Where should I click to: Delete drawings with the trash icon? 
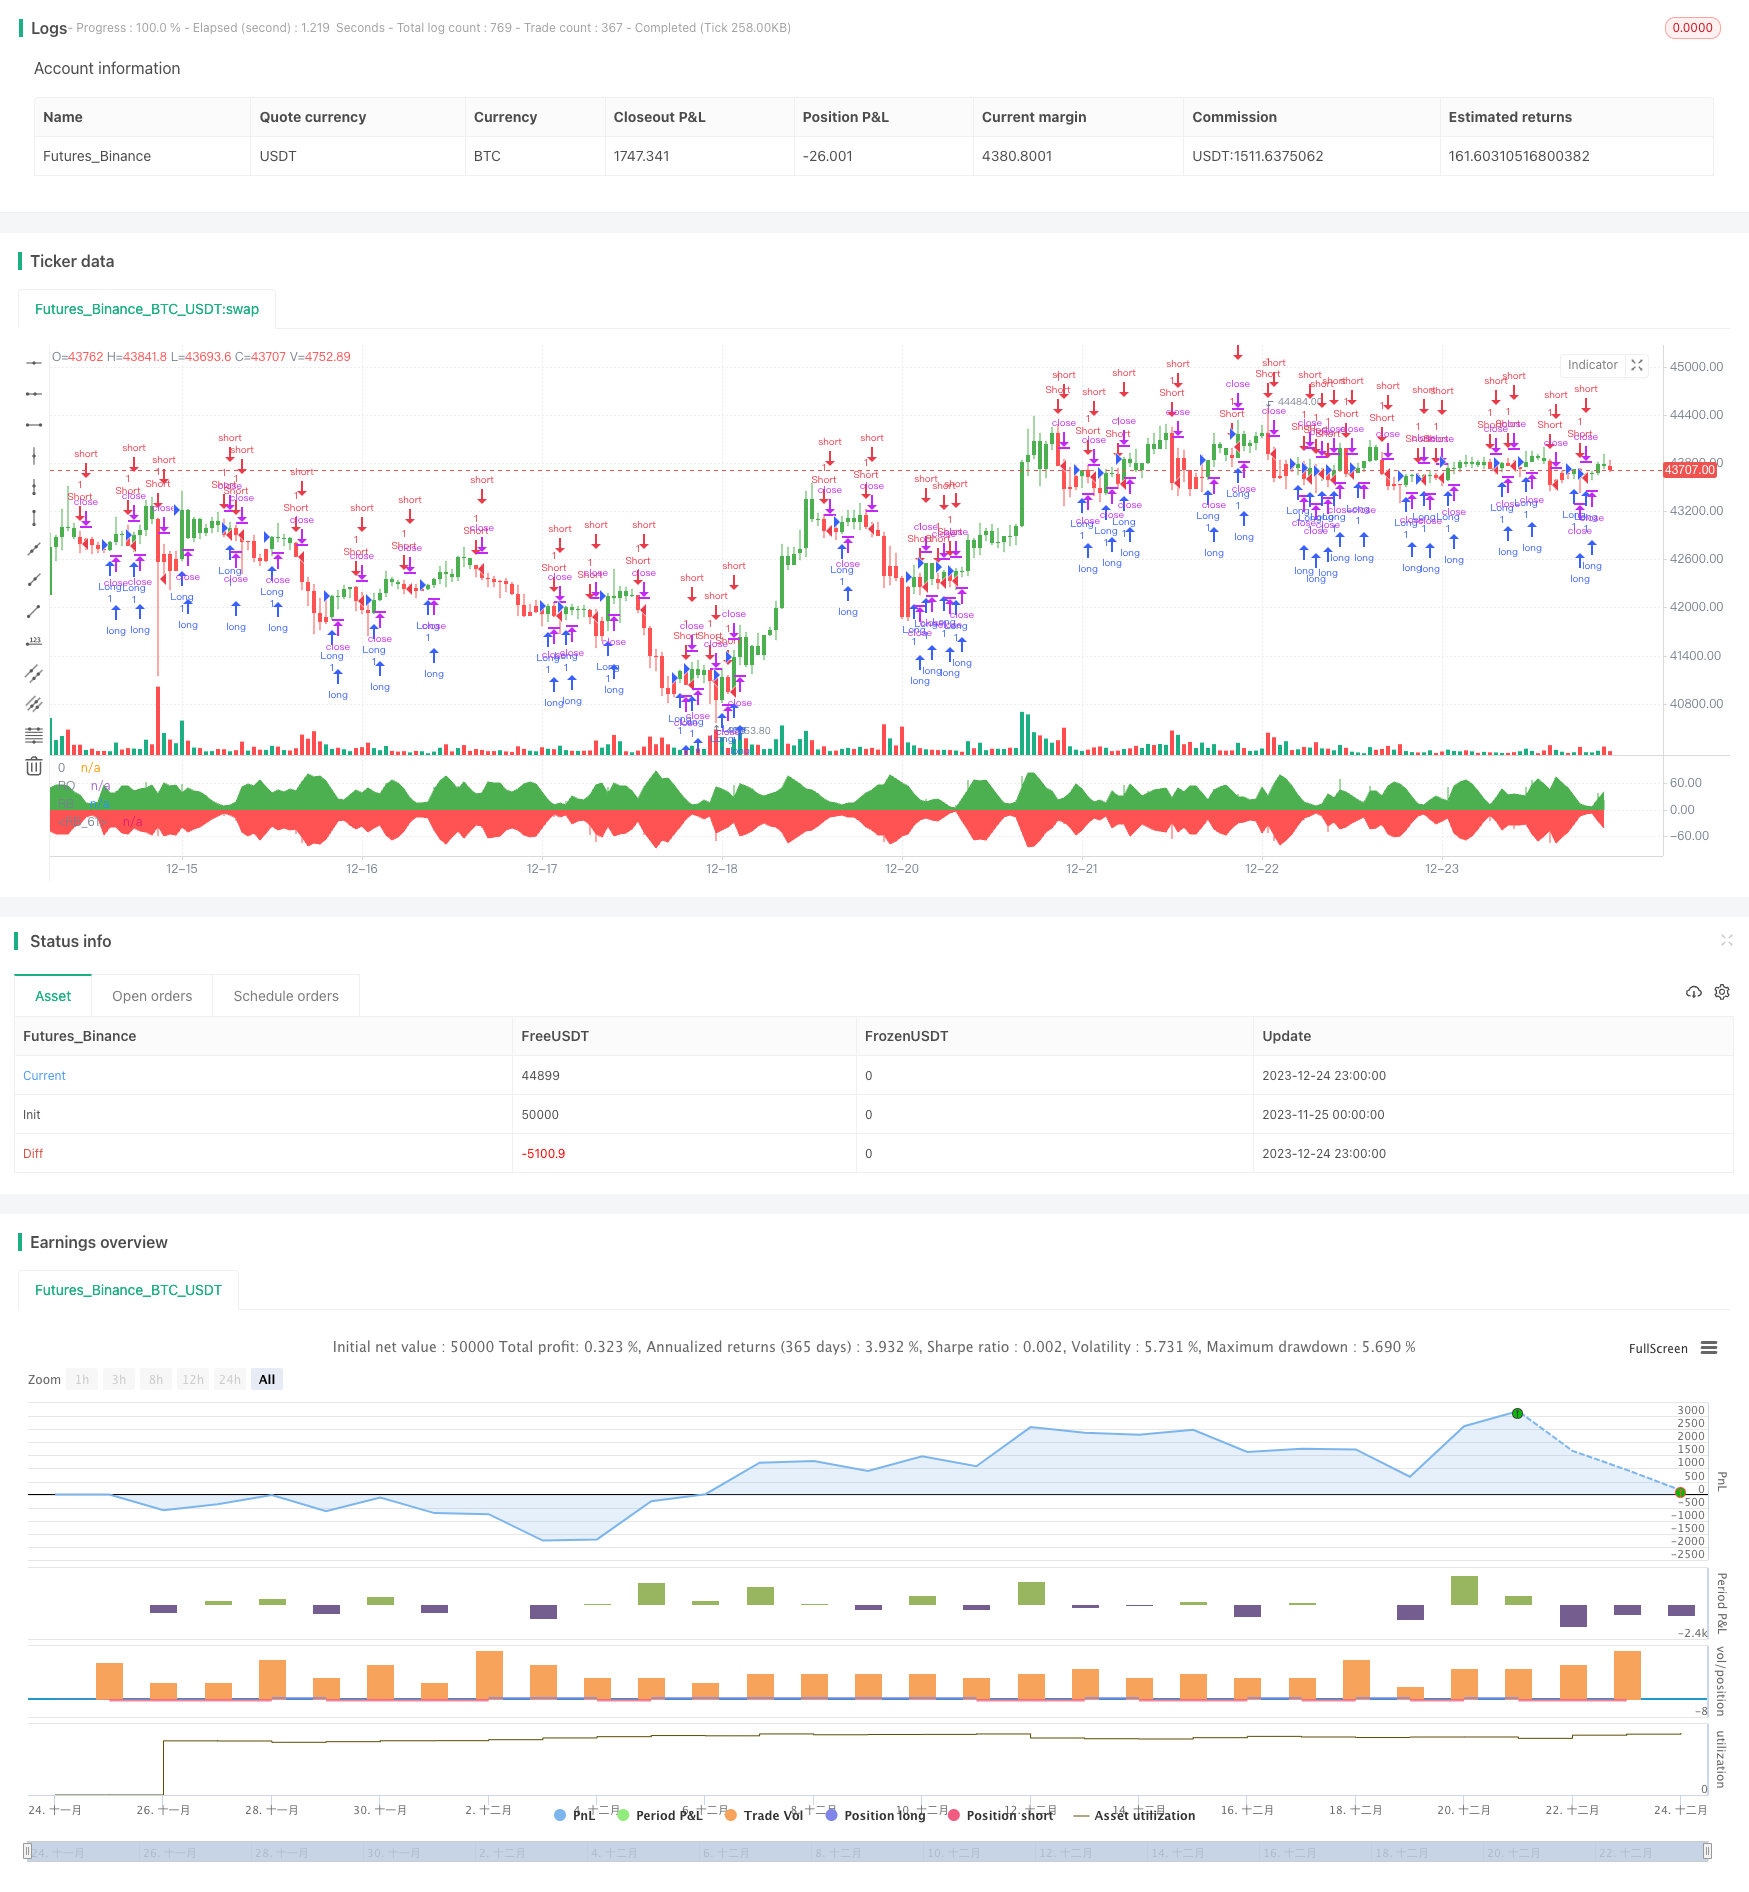34,767
